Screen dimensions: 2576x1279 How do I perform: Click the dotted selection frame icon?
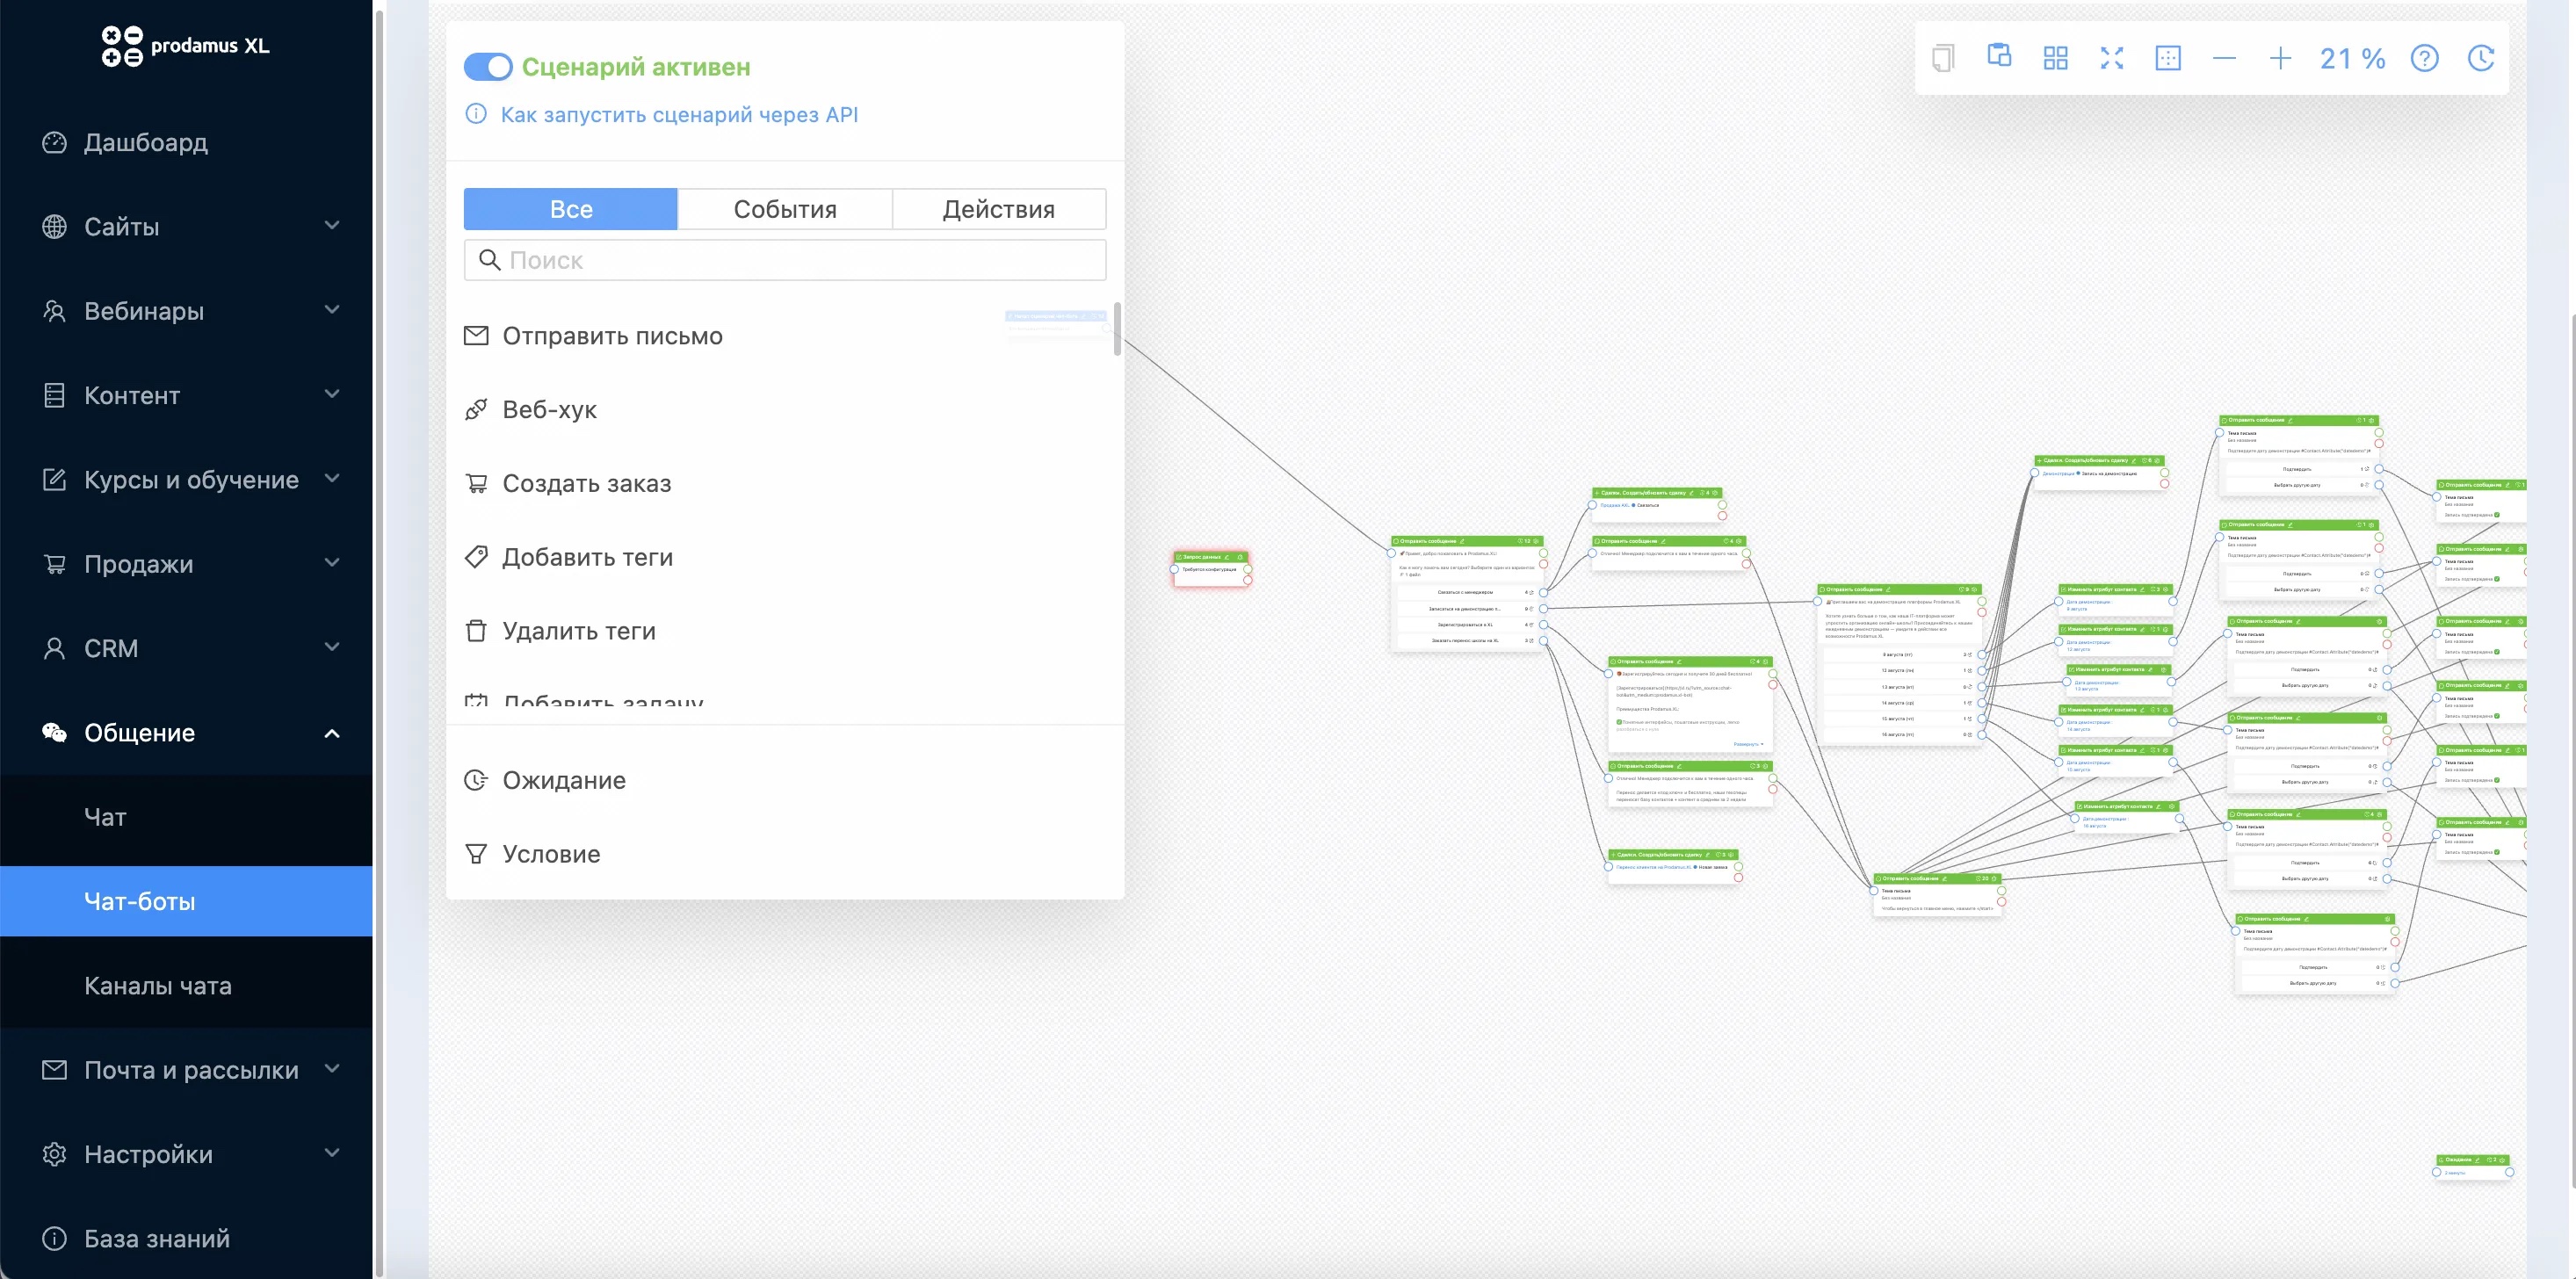pos(2167,58)
